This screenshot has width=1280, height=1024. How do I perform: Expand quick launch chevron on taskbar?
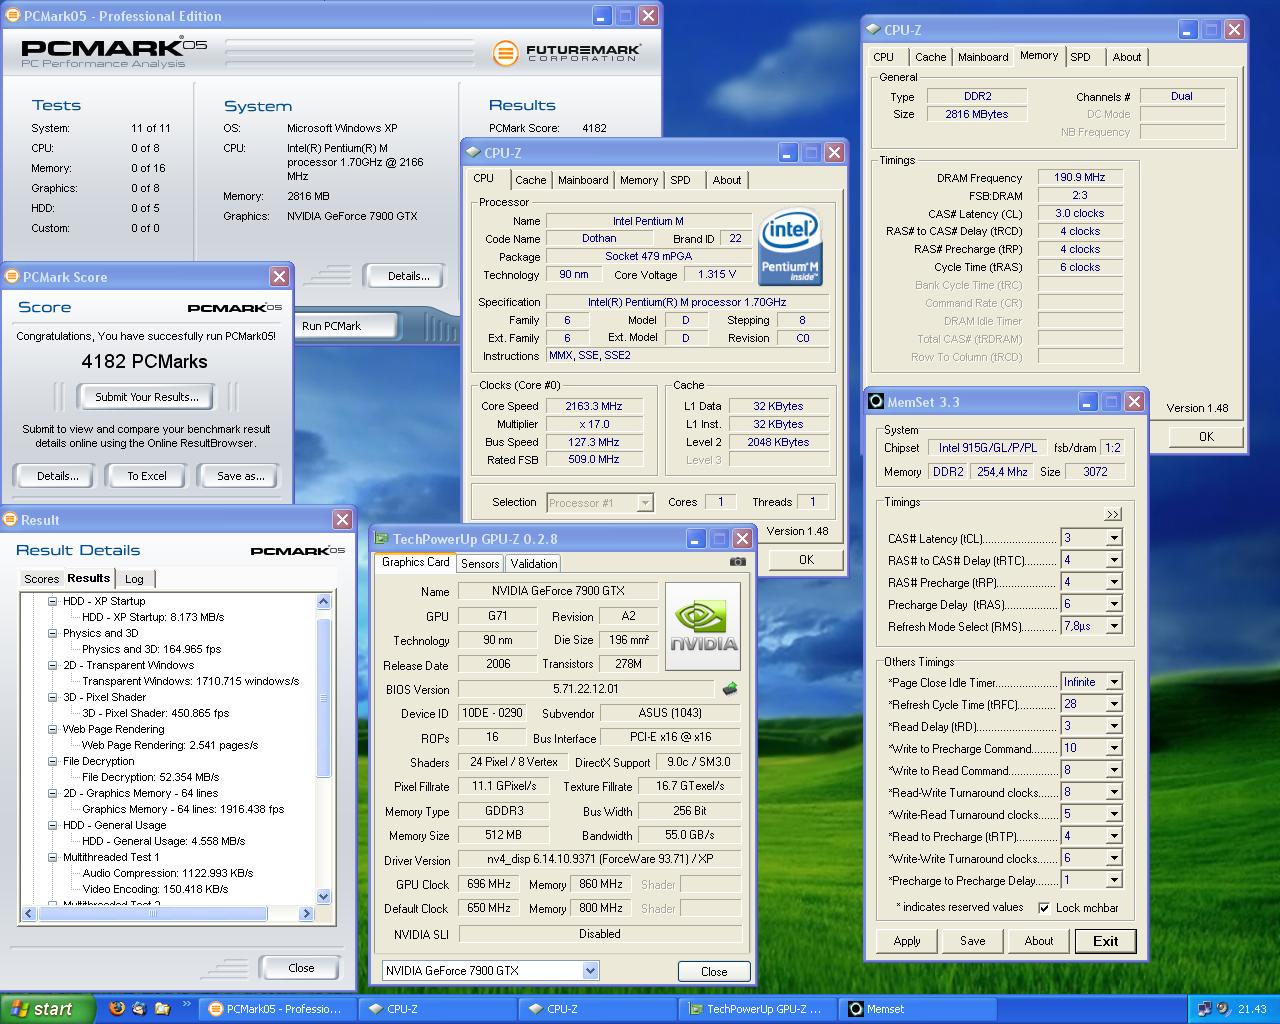pos(187,1004)
